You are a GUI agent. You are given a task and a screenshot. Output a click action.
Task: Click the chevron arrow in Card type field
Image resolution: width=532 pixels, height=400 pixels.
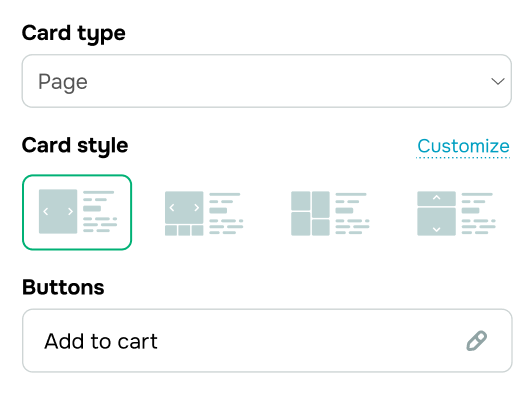(498, 81)
